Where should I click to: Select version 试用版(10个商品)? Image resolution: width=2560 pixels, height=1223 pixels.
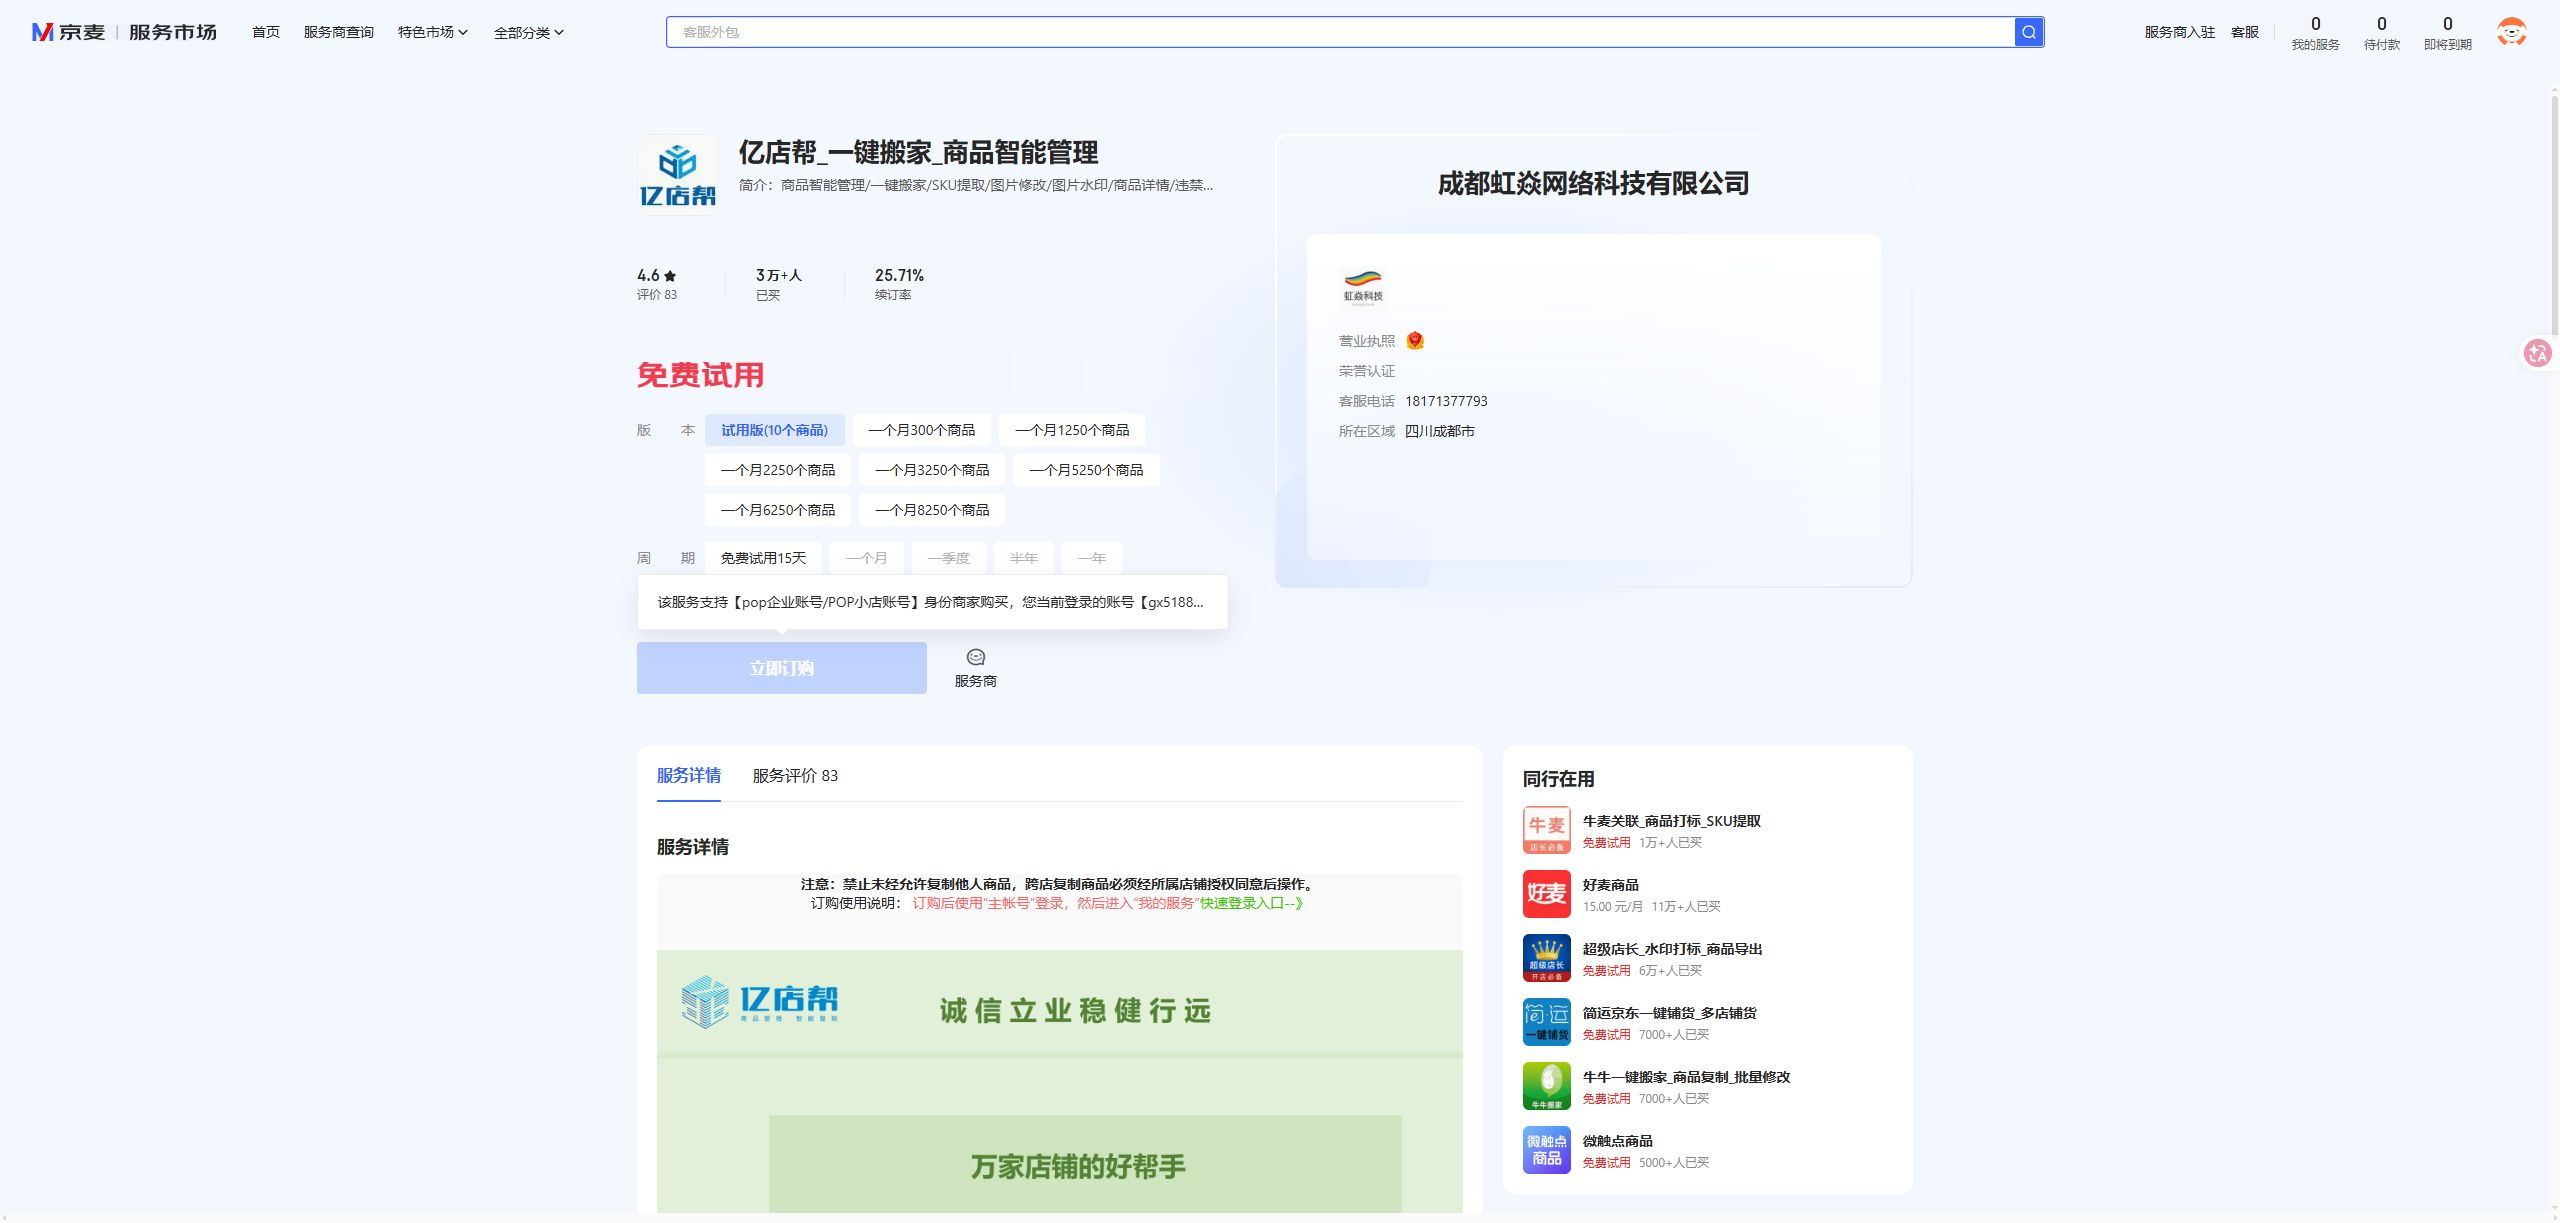click(774, 430)
